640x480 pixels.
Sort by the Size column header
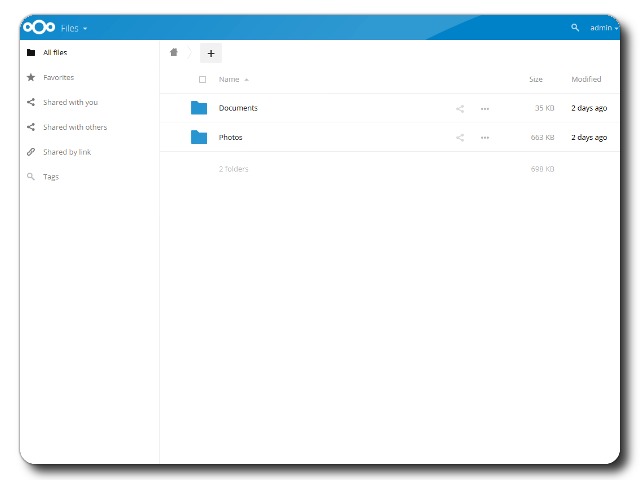[x=536, y=79]
